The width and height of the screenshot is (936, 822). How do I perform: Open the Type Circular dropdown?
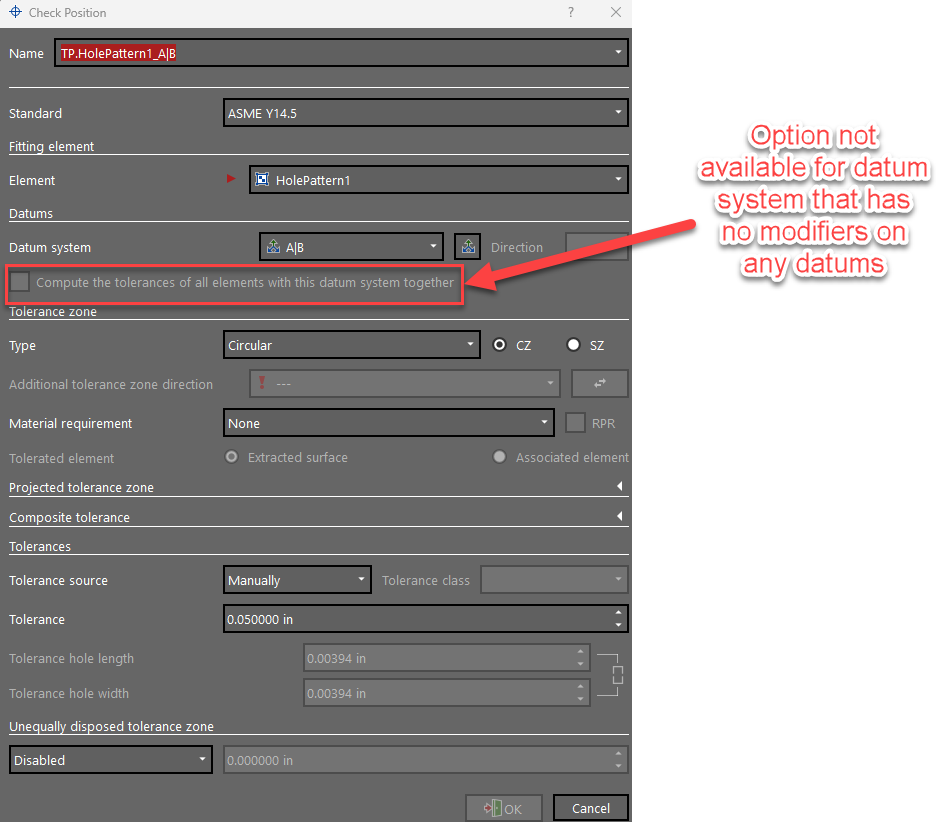pos(352,345)
